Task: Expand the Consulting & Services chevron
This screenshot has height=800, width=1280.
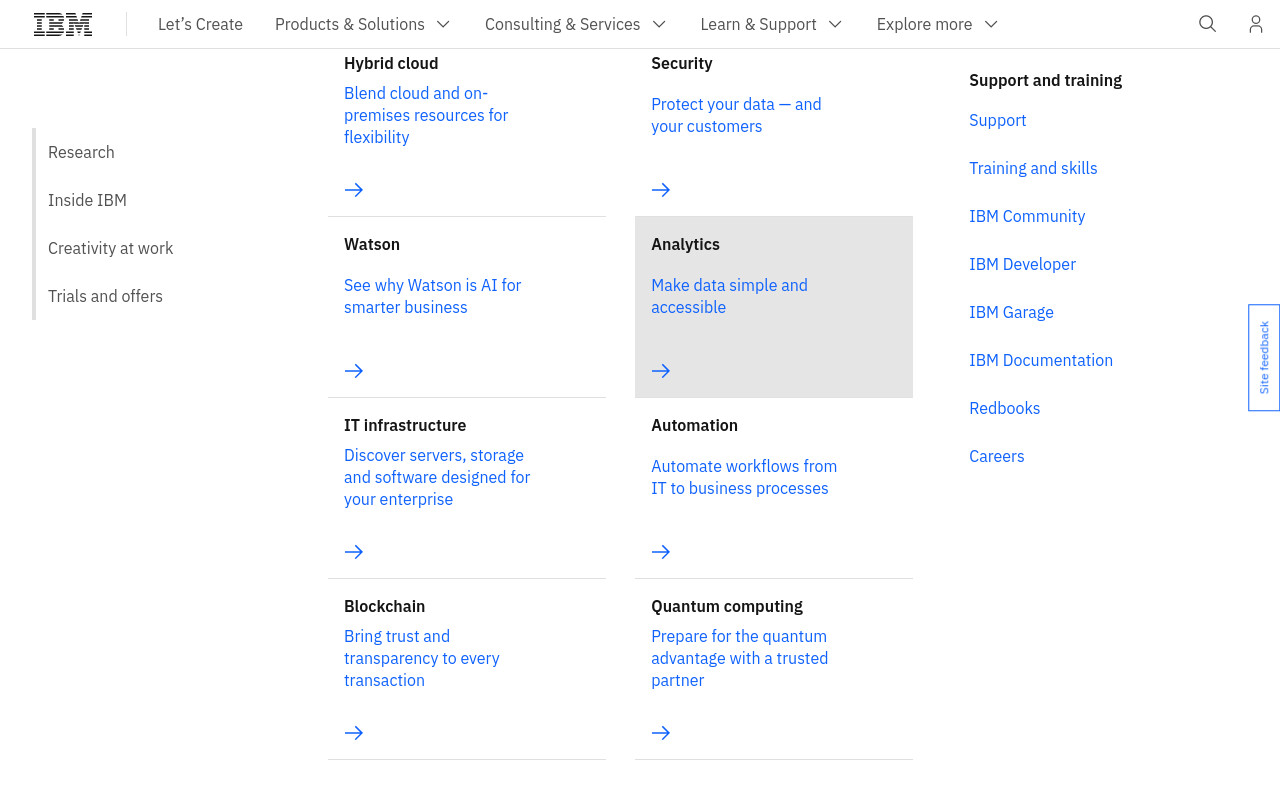Action: click(659, 24)
